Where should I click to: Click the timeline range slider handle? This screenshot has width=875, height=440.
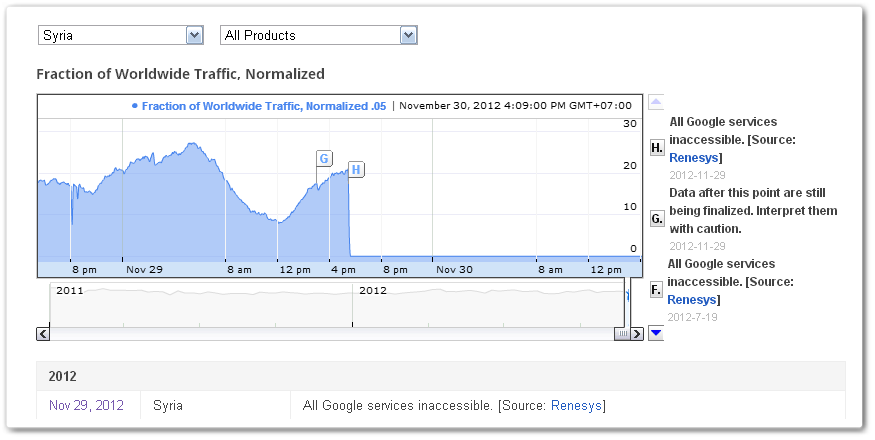click(622, 334)
